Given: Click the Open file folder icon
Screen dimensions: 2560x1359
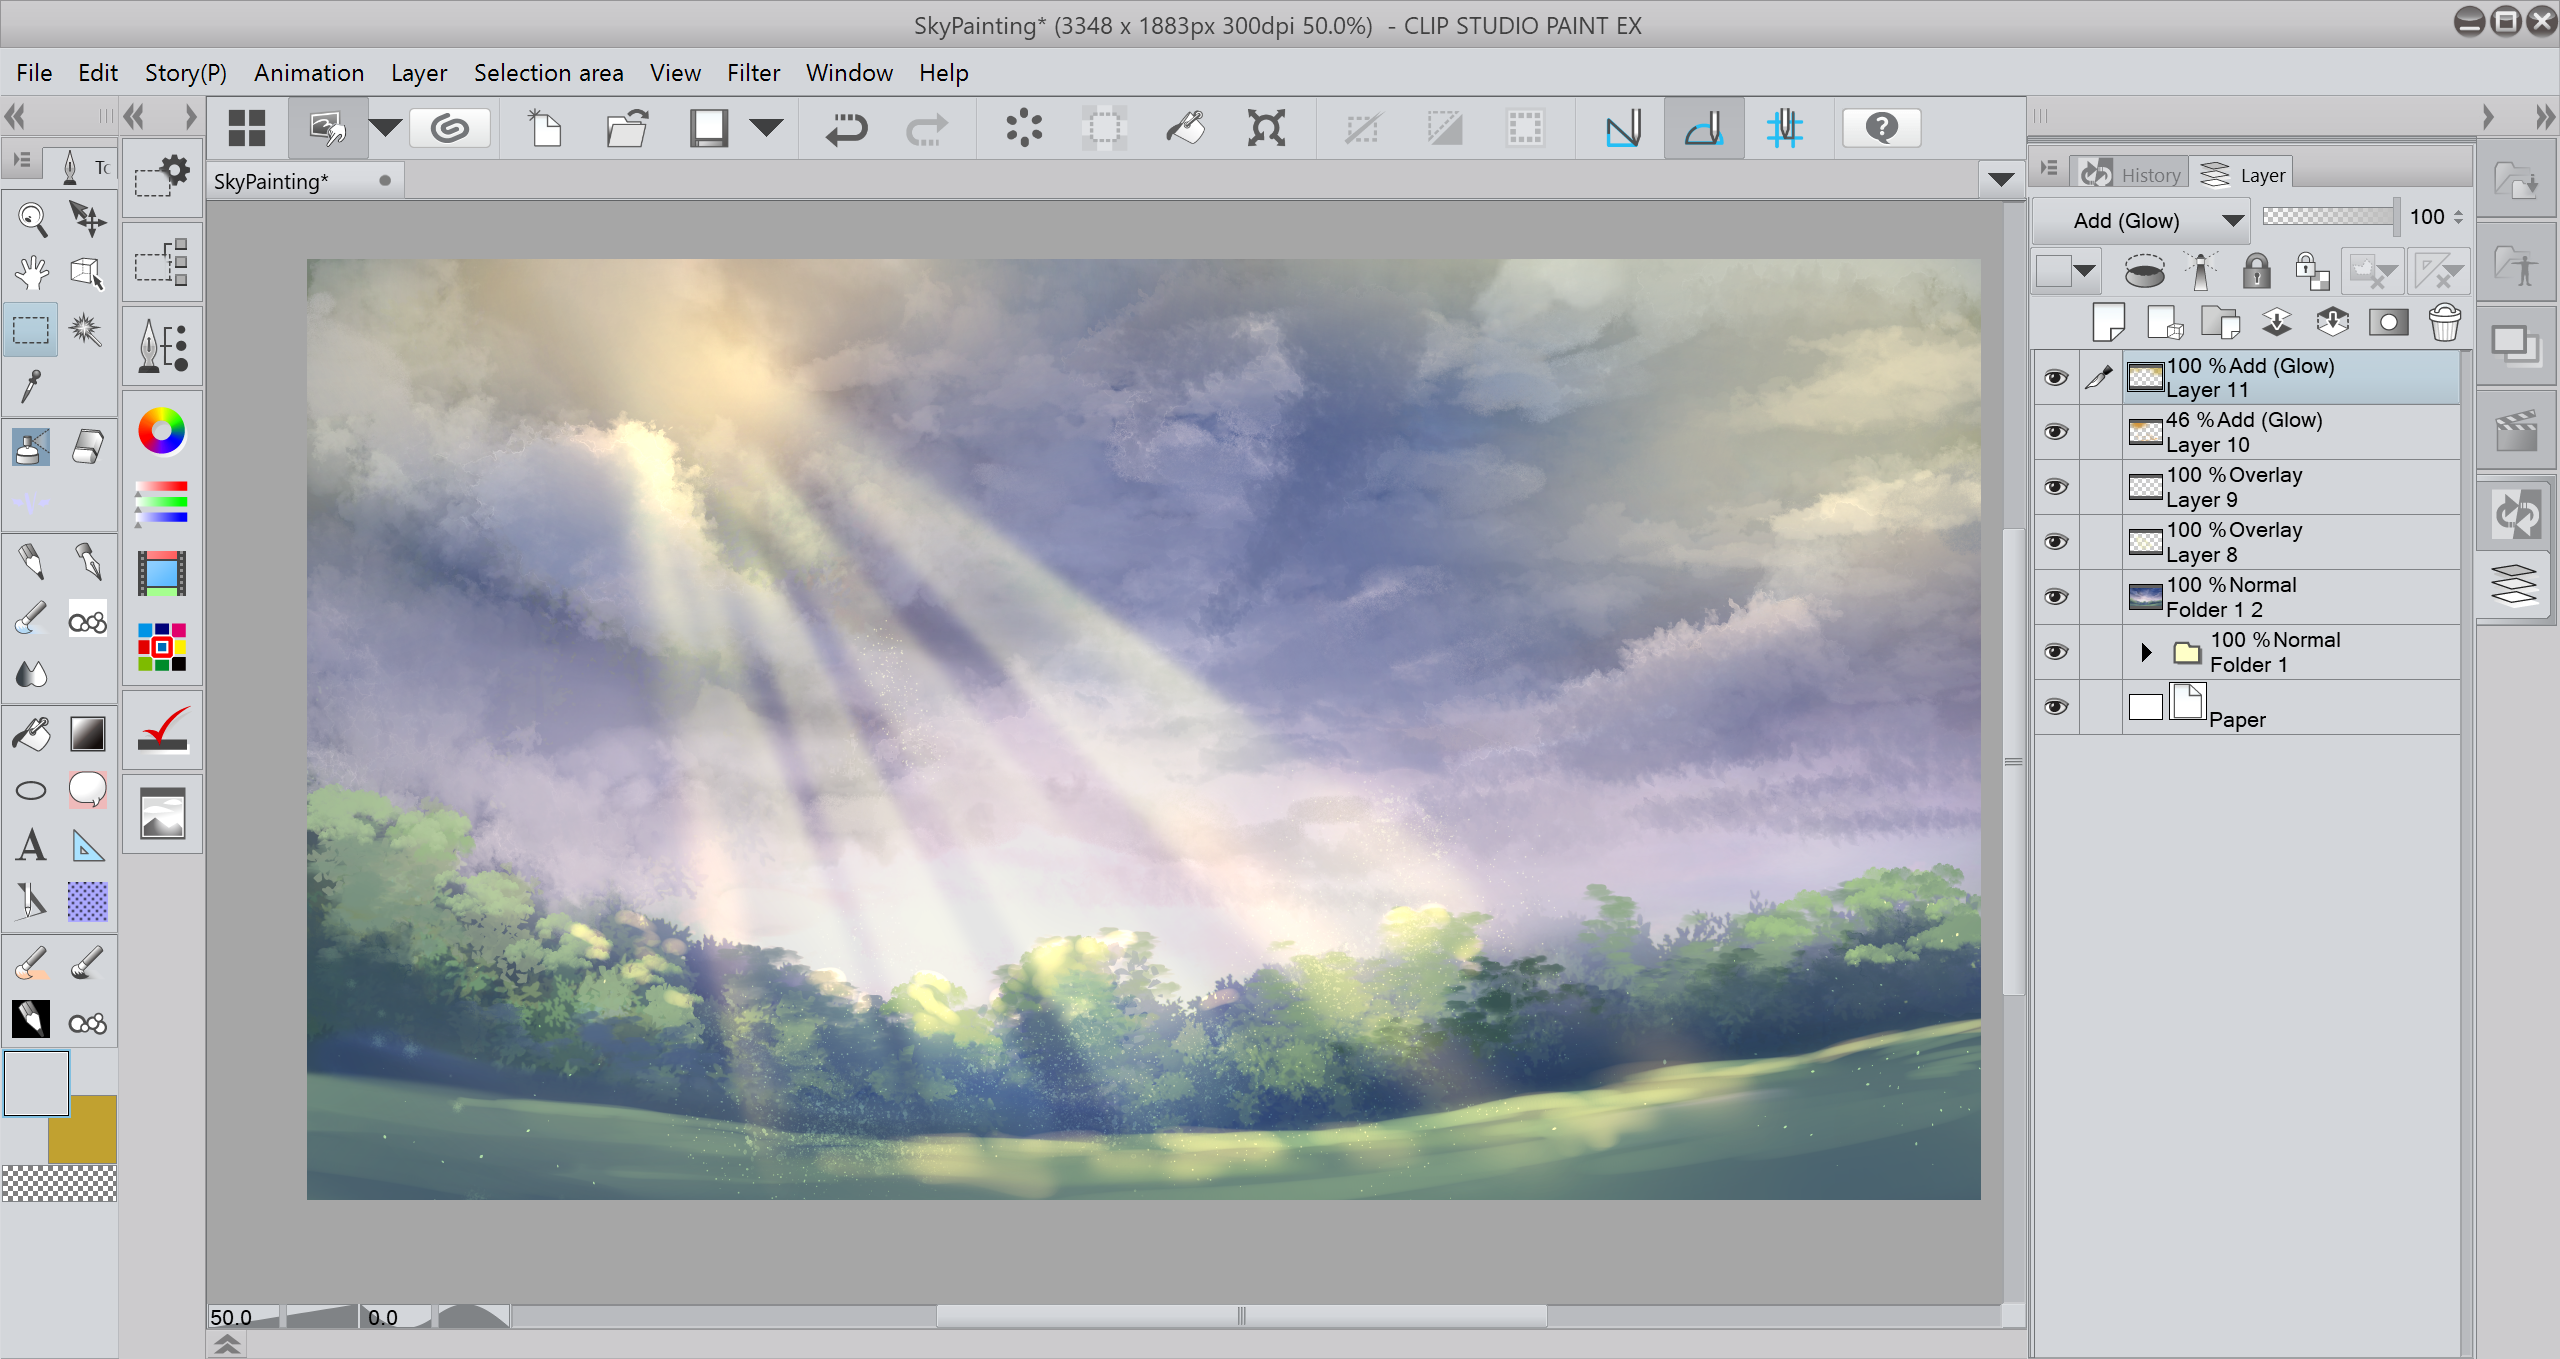Looking at the screenshot, I should pyautogui.click(x=628, y=128).
